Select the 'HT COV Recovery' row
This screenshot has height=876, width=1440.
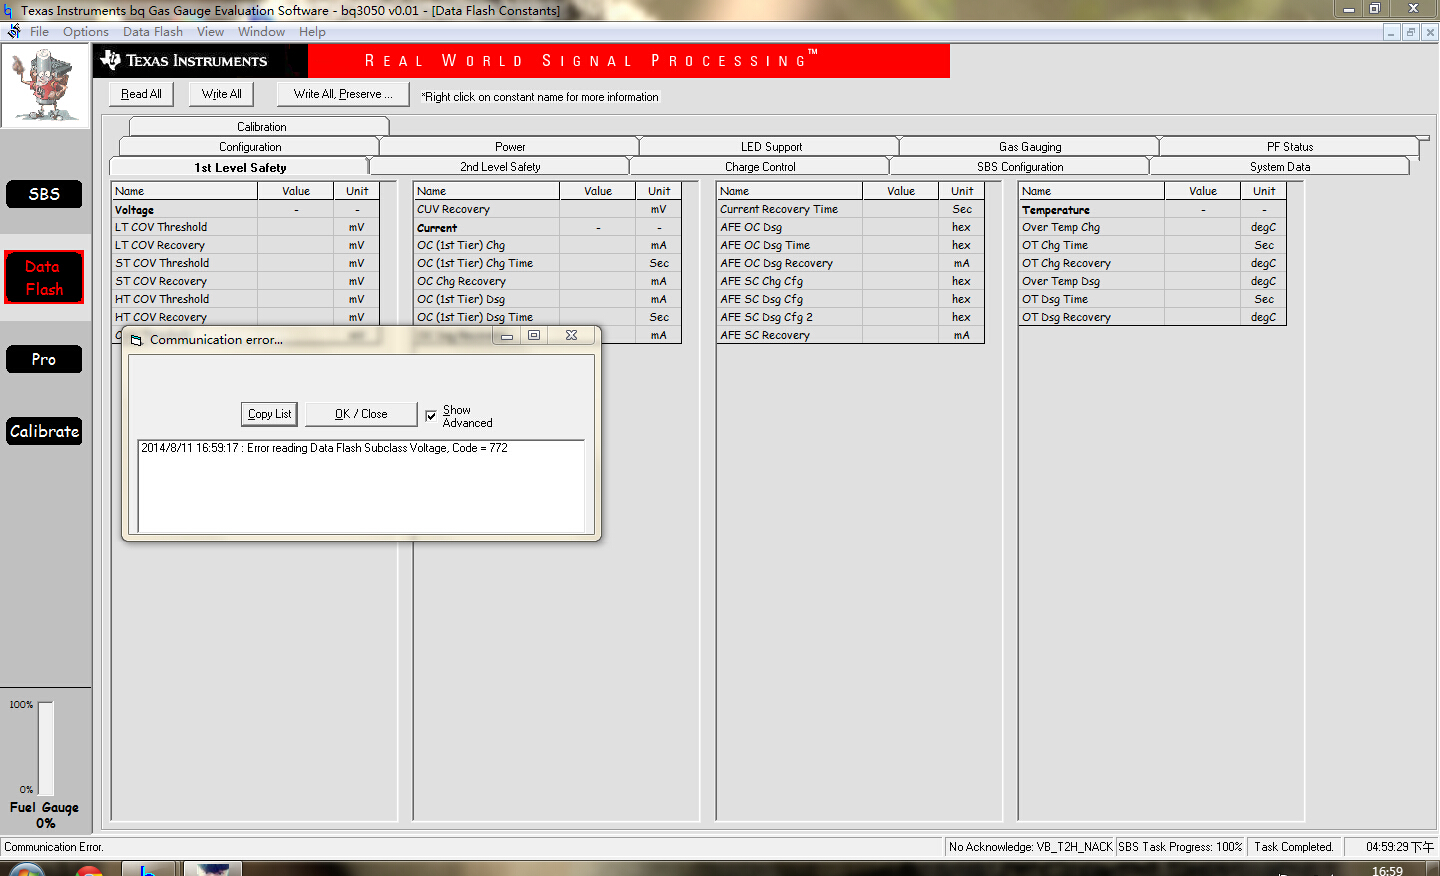pyautogui.click(x=245, y=317)
